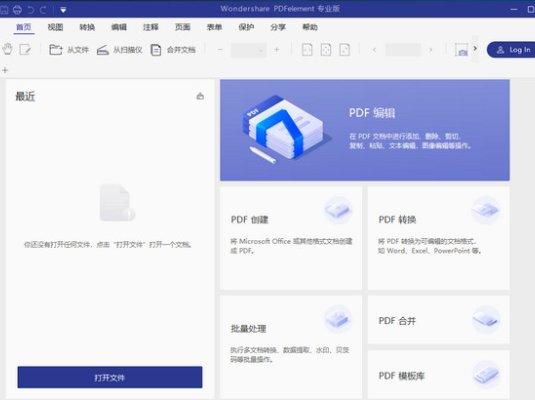
Task: Click the PDF 模板库 card icon
Action: click(486, 375)
